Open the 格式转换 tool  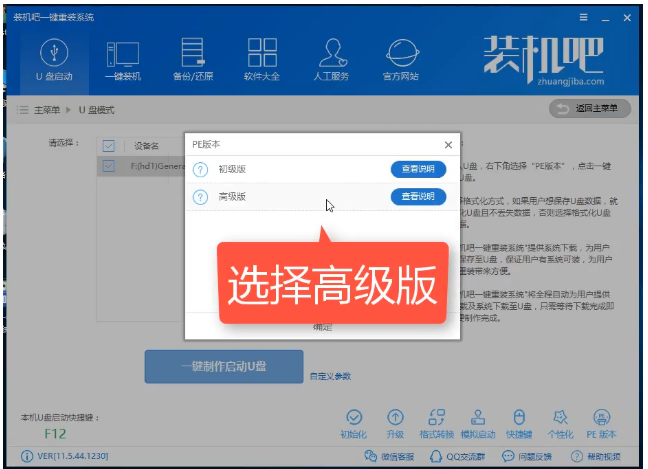pyautogui.click(x=435, y=417)
